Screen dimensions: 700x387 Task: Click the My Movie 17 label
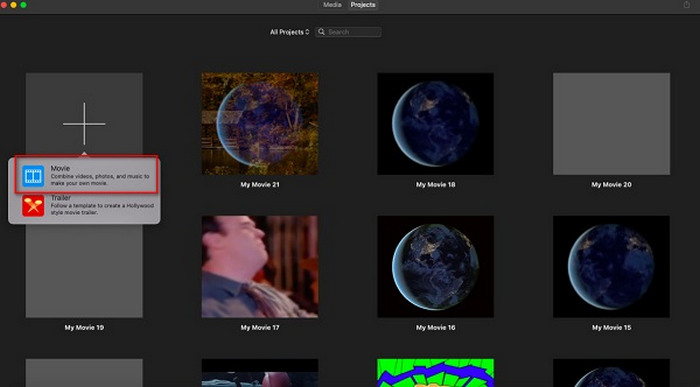[x=260, y=327]
